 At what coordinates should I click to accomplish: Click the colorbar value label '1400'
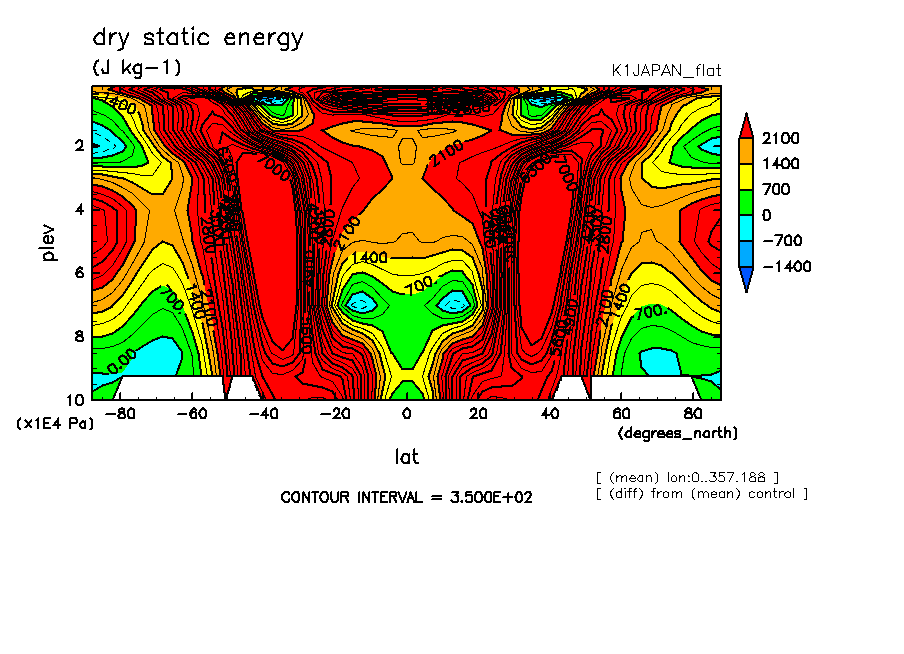coord(781,164)
